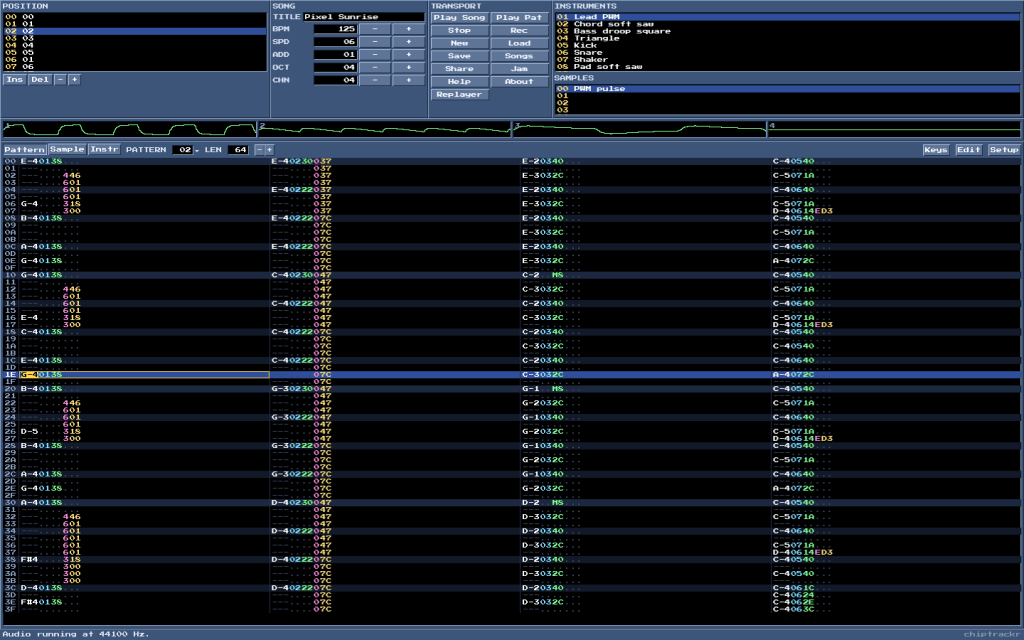Decrease pattern LEN with minus

tap(259, 150)
